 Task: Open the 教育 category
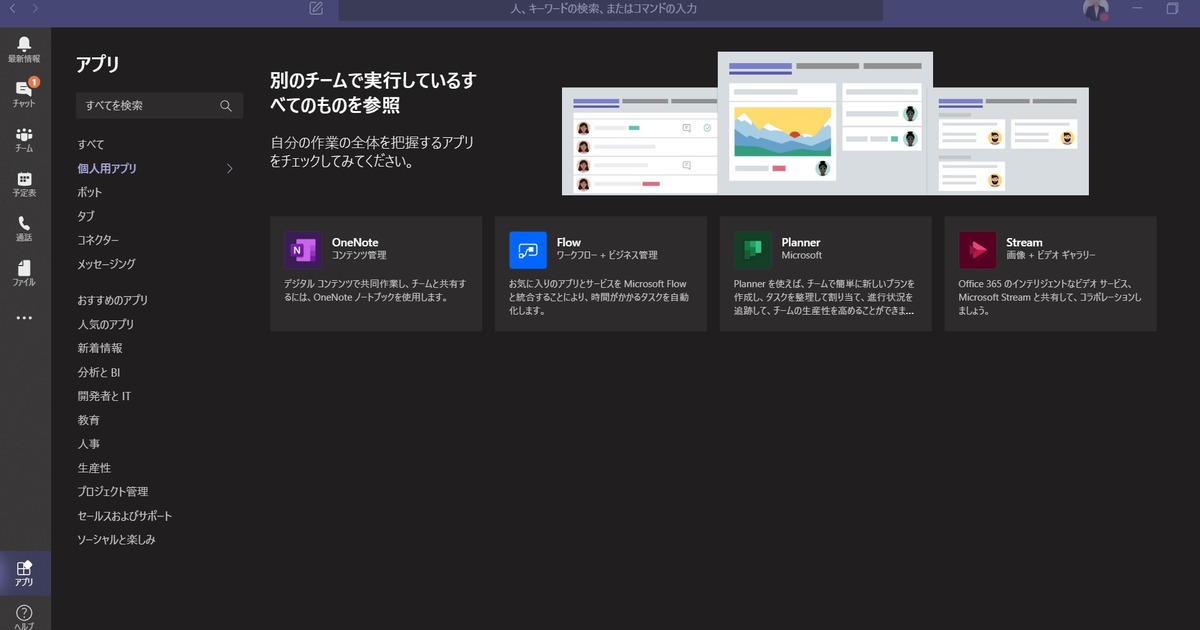(89, 421)
